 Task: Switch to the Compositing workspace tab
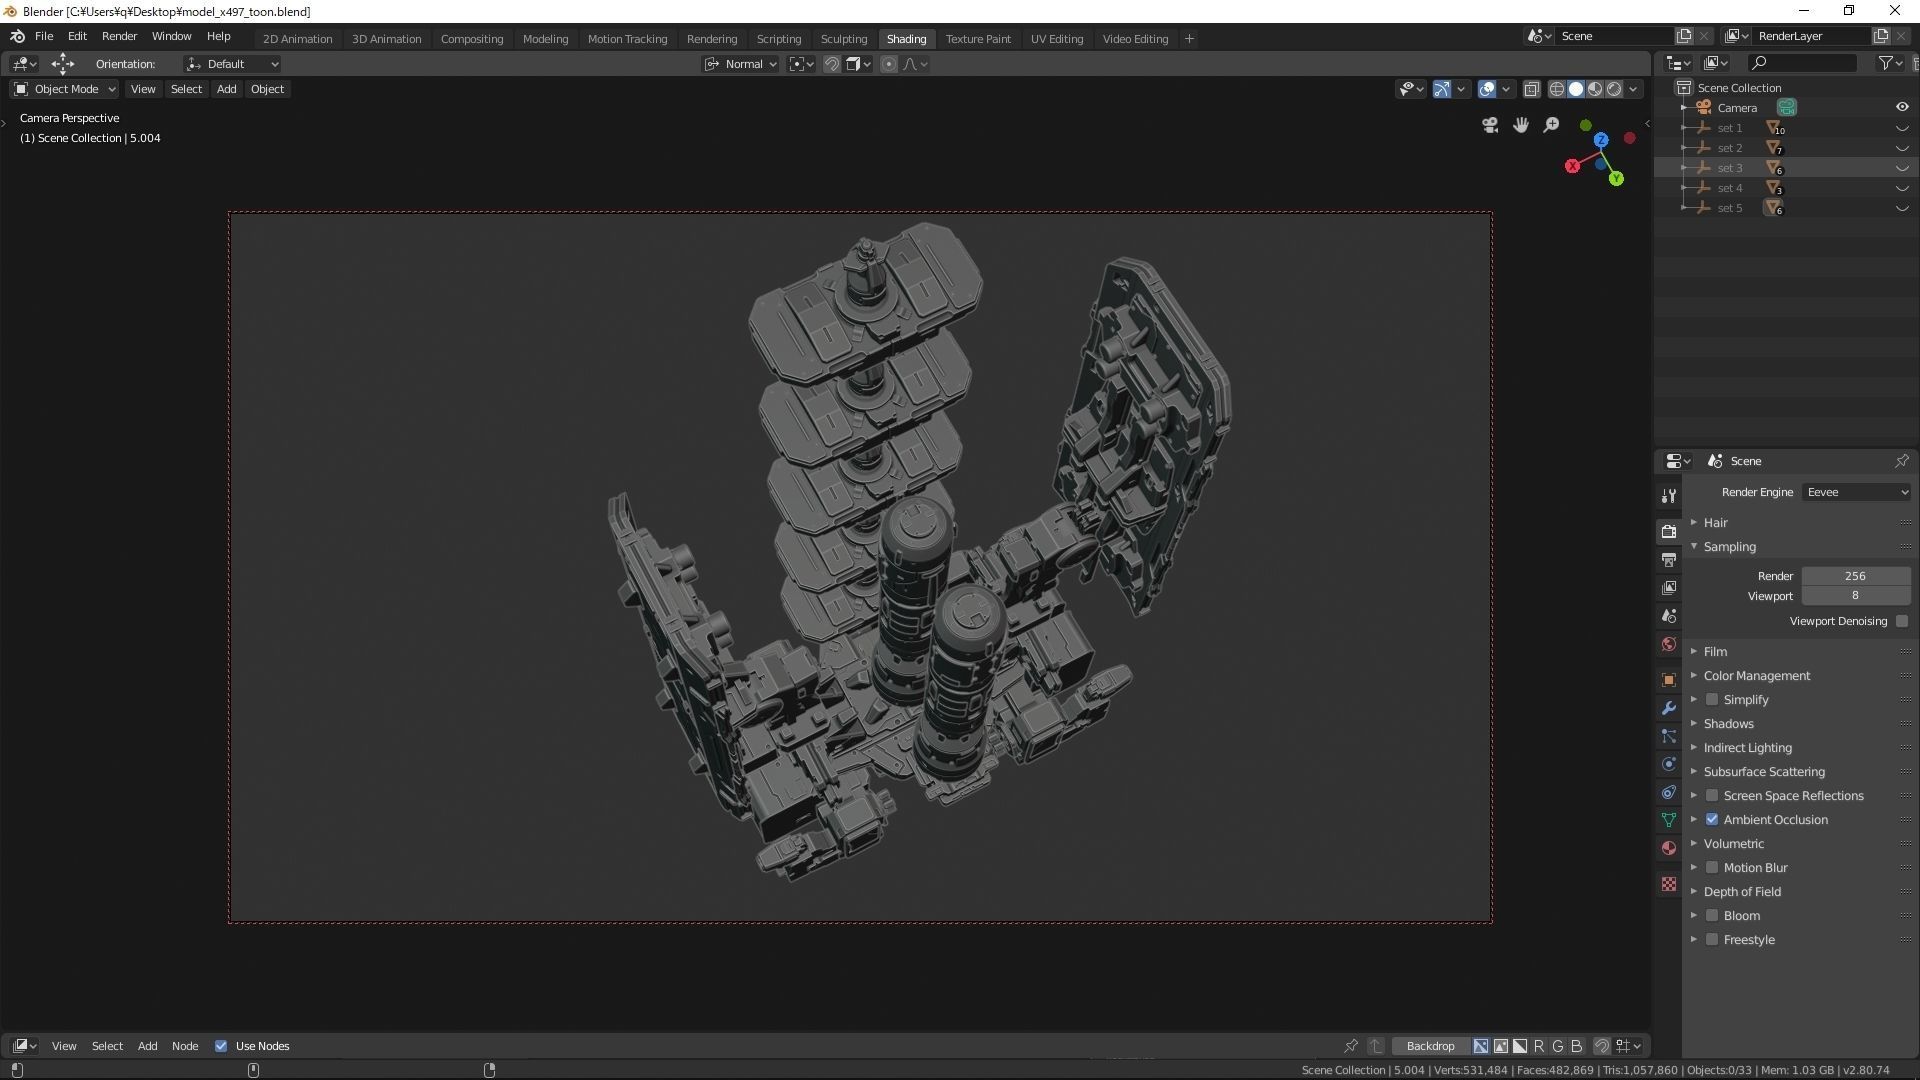(x=472, y=38)
